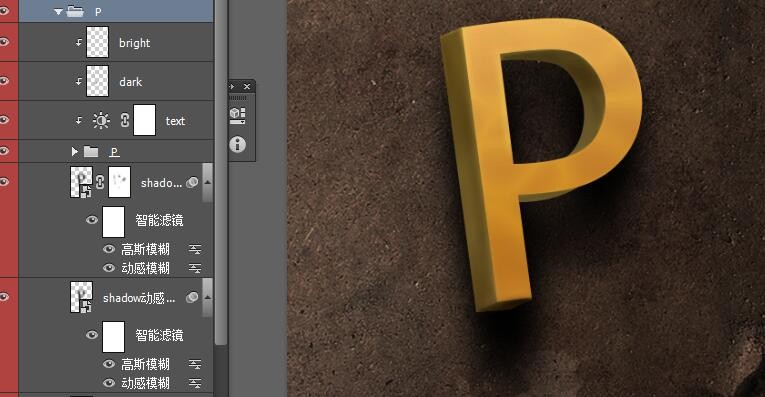765x397 pixels.
Task: Open the 3D panel cube icon
Action: tap(237, 116)
